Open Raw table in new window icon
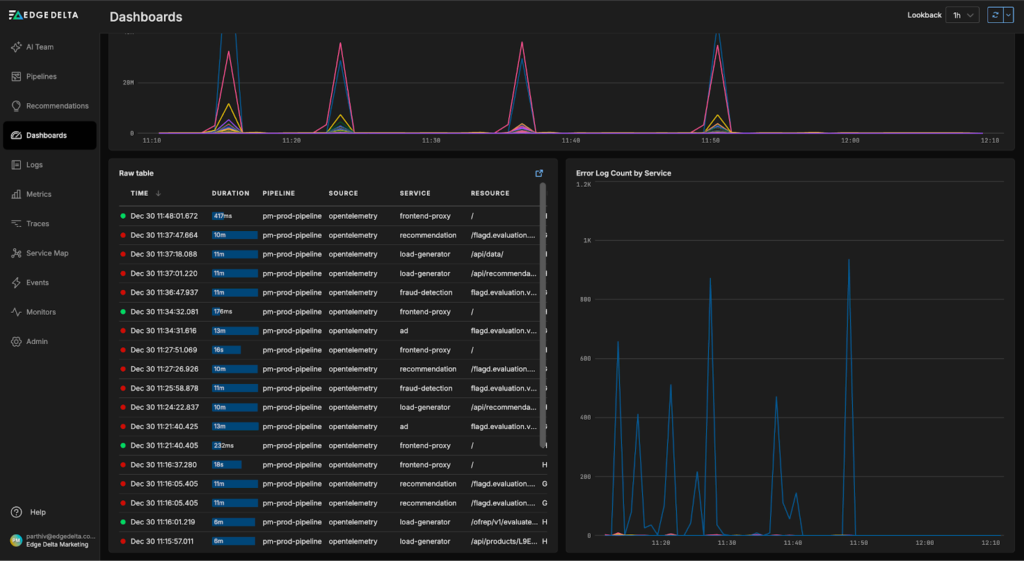This screenshot has height=561, width=1024. coord(539,173)
